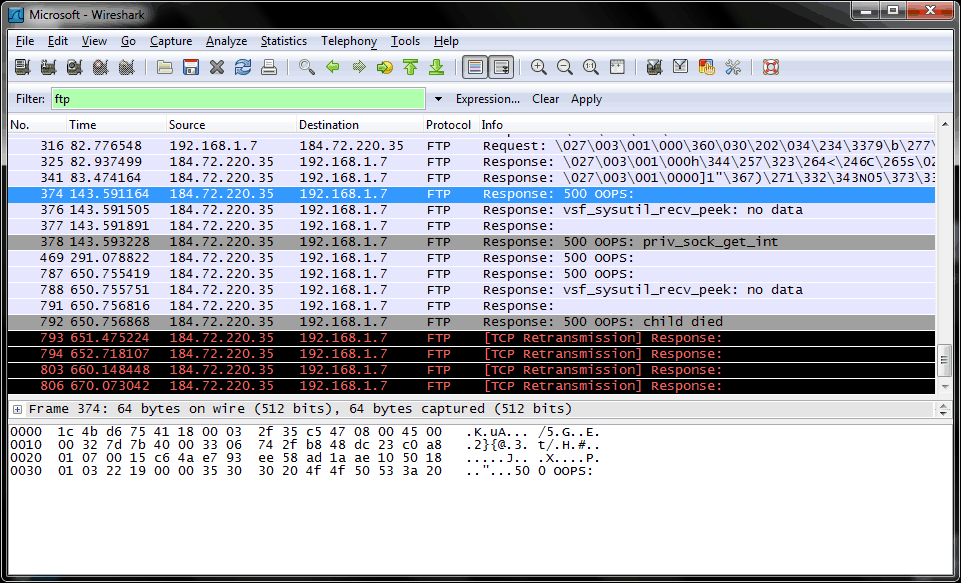Reload the current capture file
This screenshot has height=583, width=961.
click(243, 67)
